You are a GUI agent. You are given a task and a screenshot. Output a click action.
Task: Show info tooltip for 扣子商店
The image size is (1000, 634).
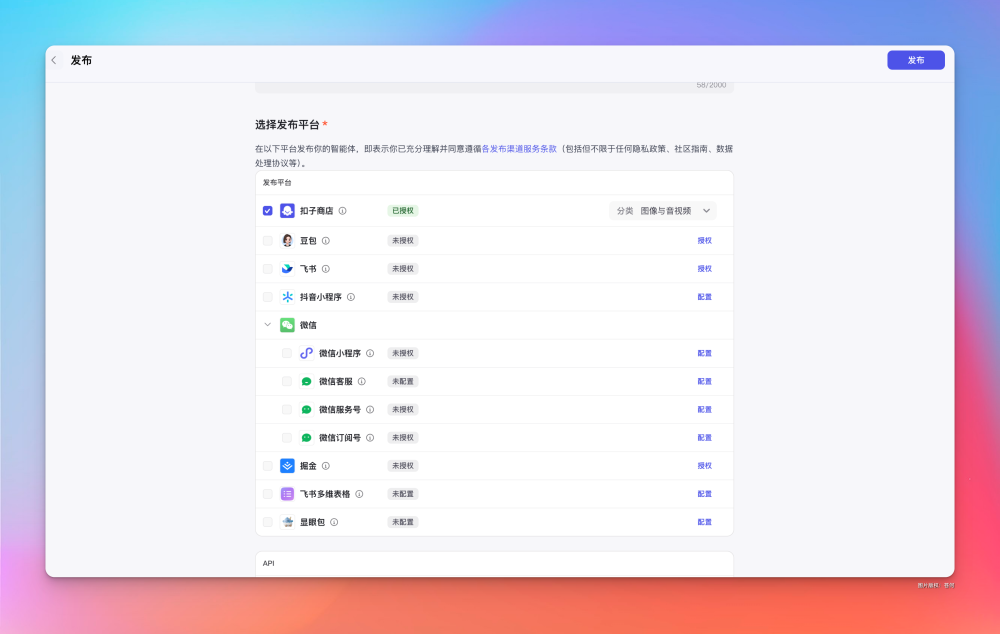pyautogui.click(x=342, y=210)
